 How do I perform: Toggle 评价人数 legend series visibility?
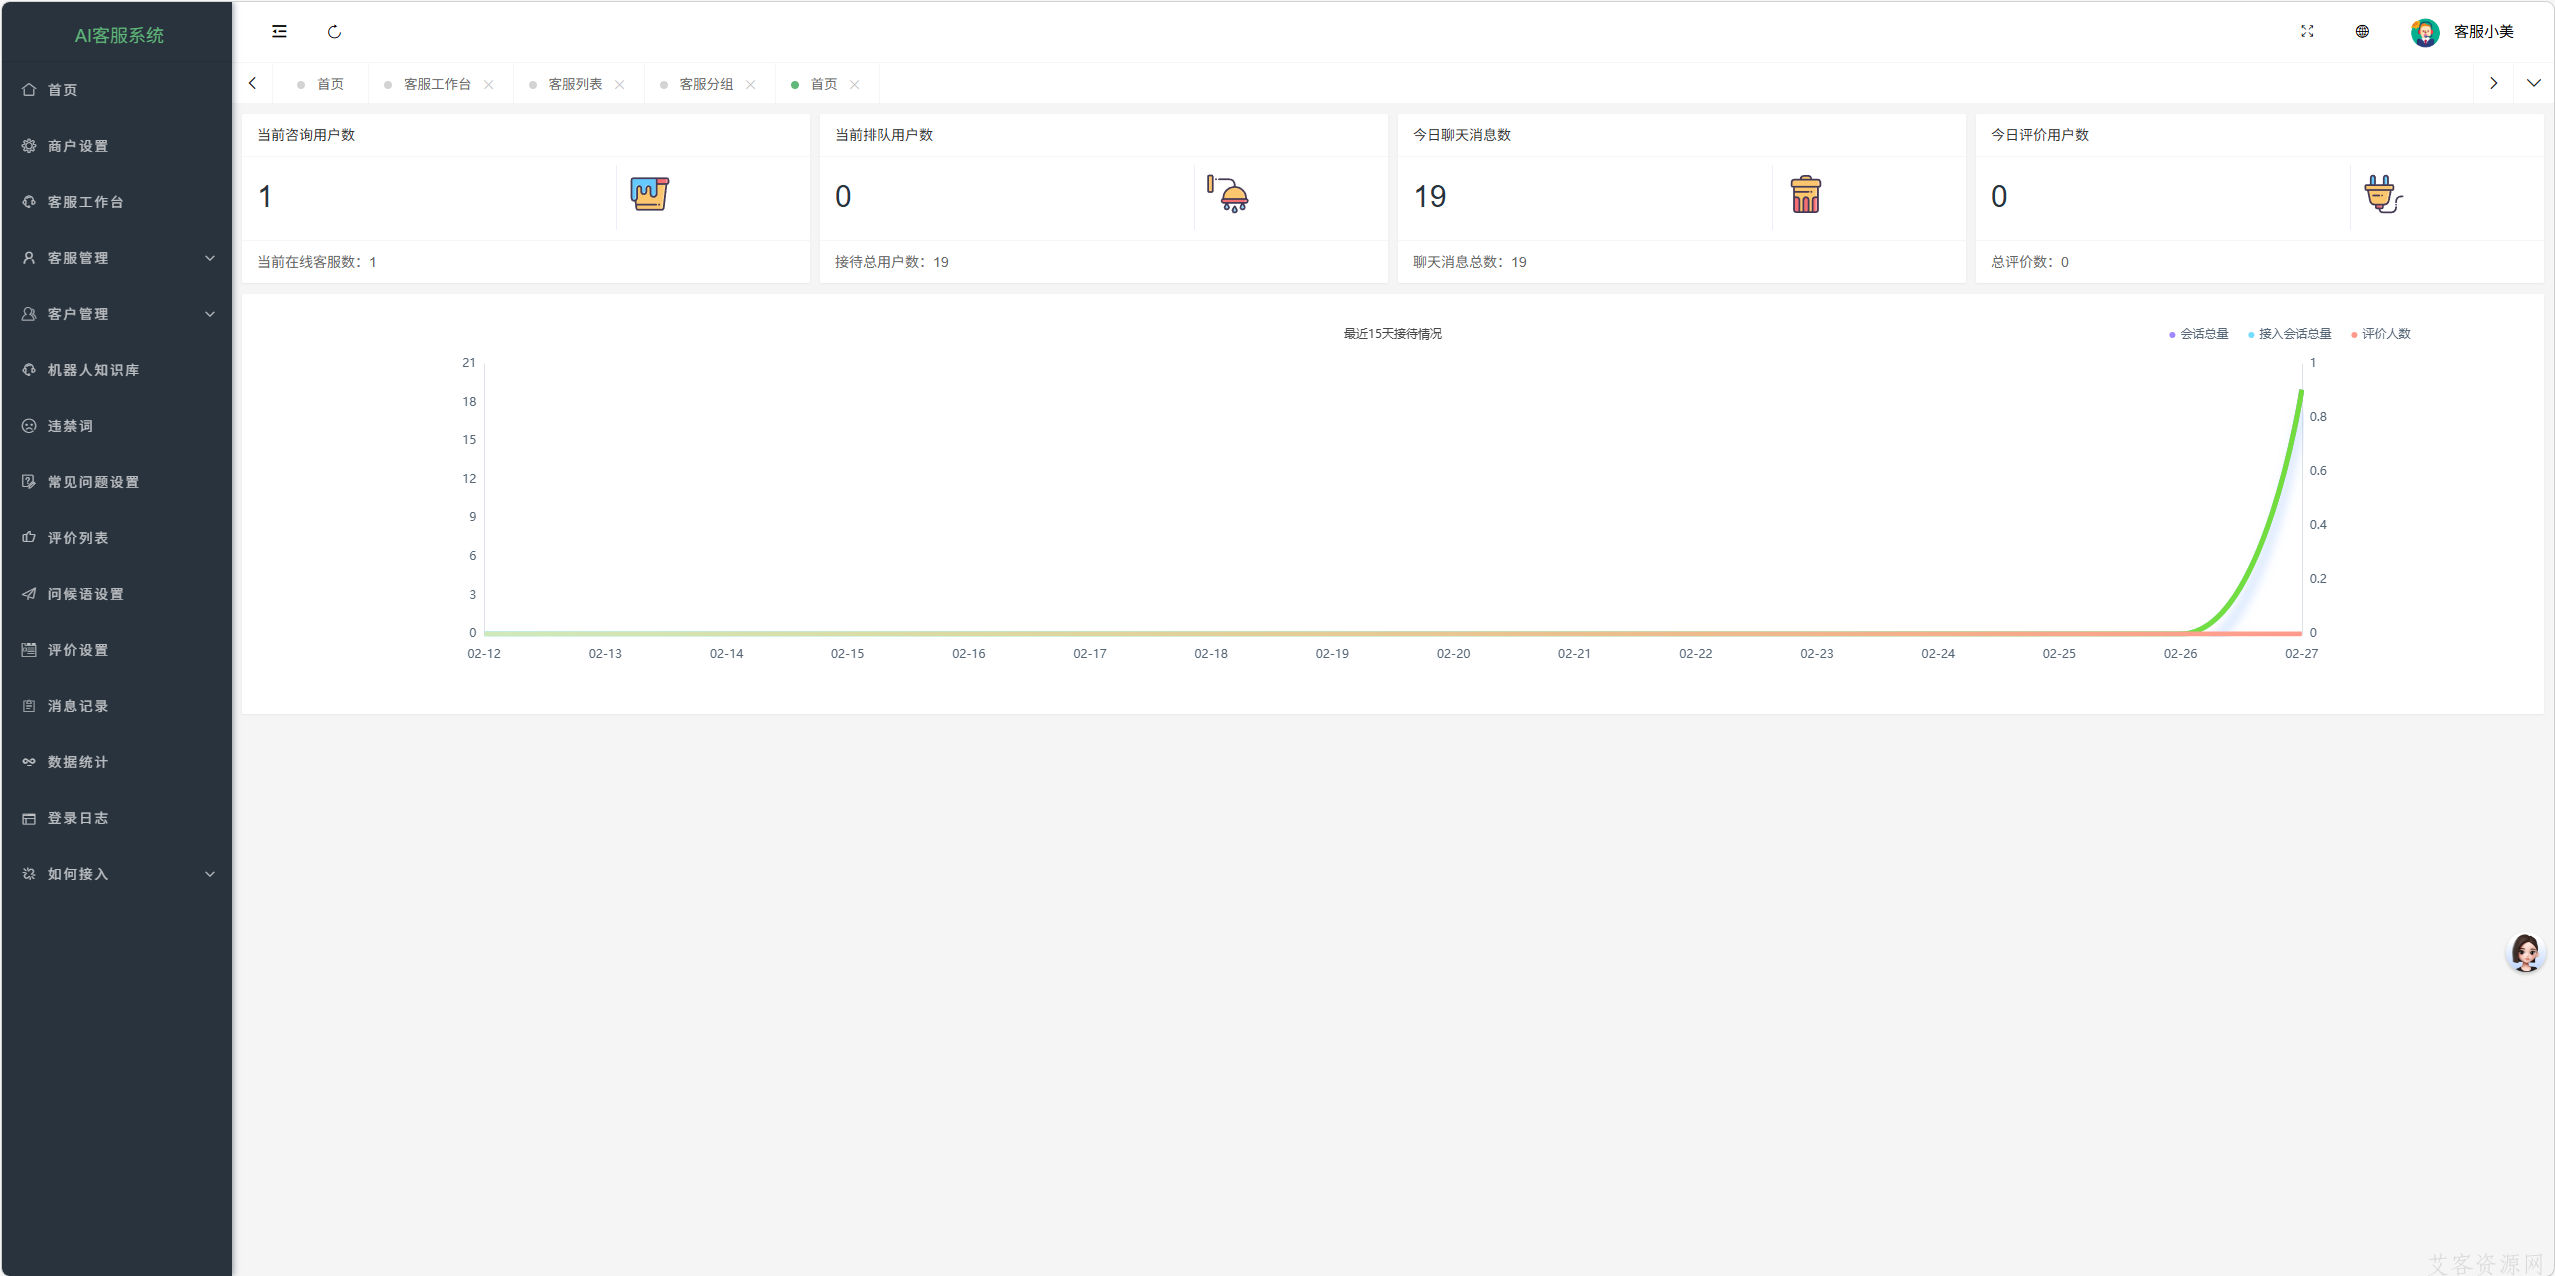click(2381, 334)
